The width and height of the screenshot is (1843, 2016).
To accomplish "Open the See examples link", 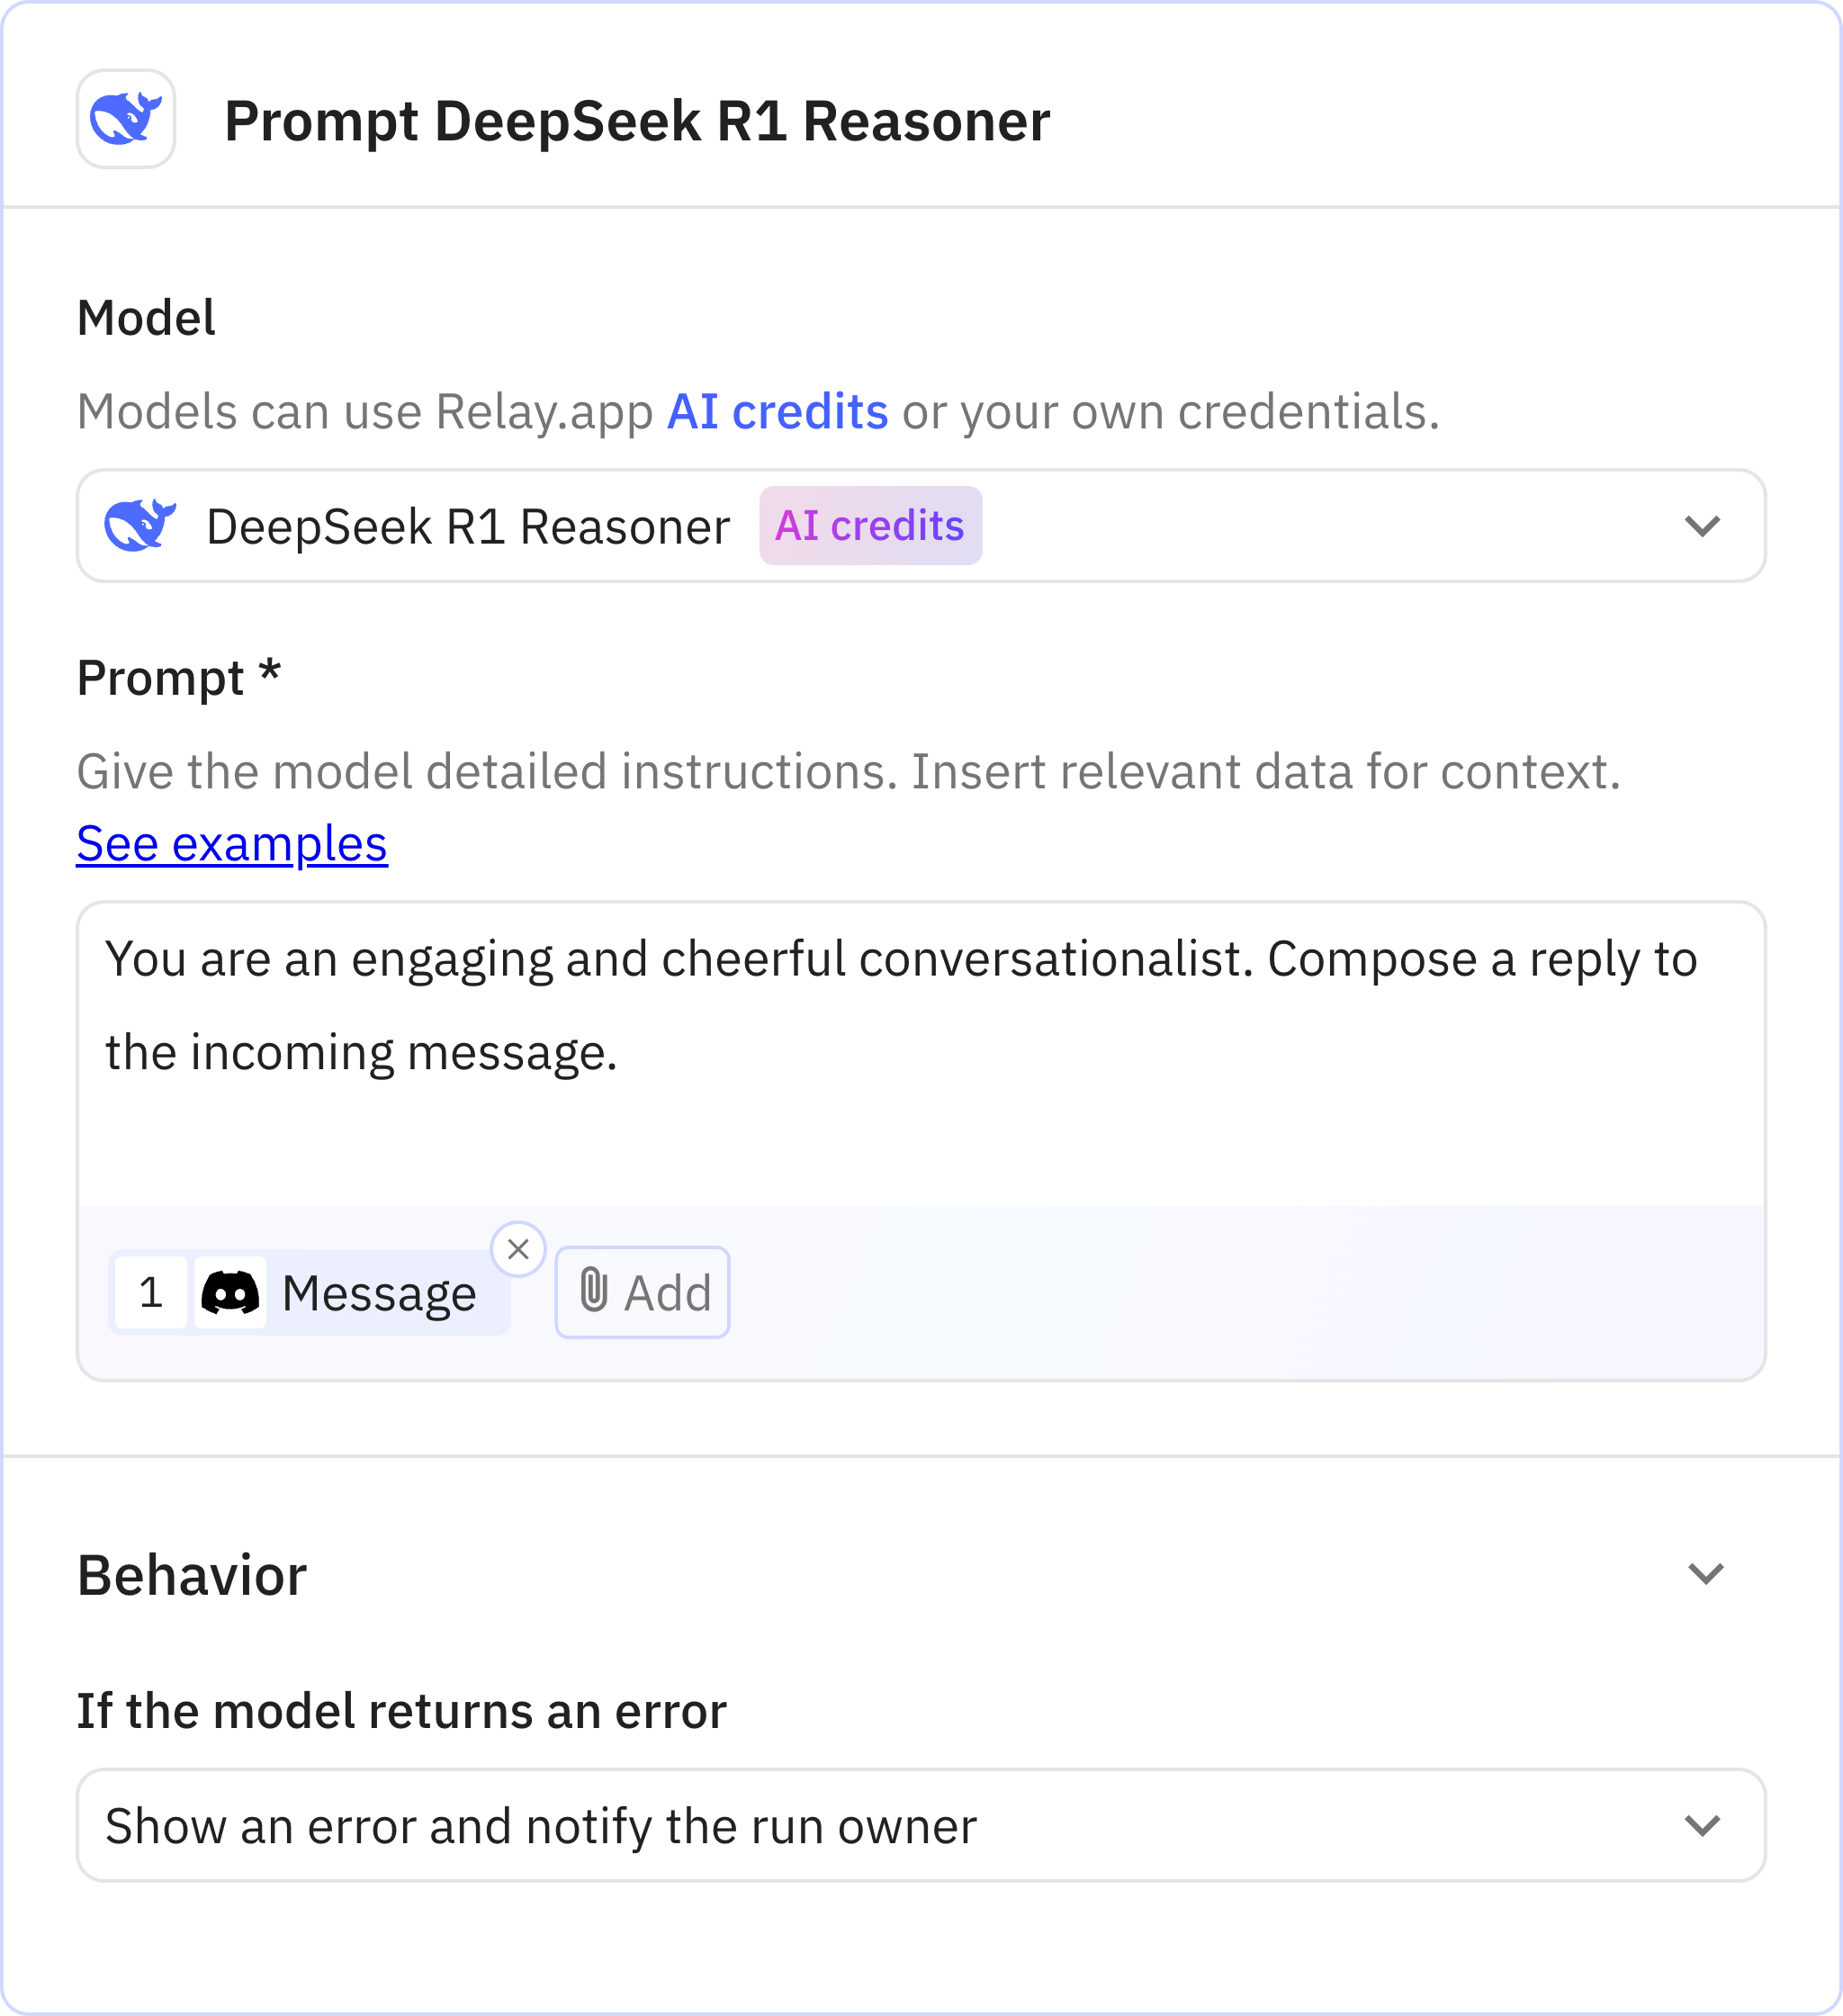I will pos(232,845).
